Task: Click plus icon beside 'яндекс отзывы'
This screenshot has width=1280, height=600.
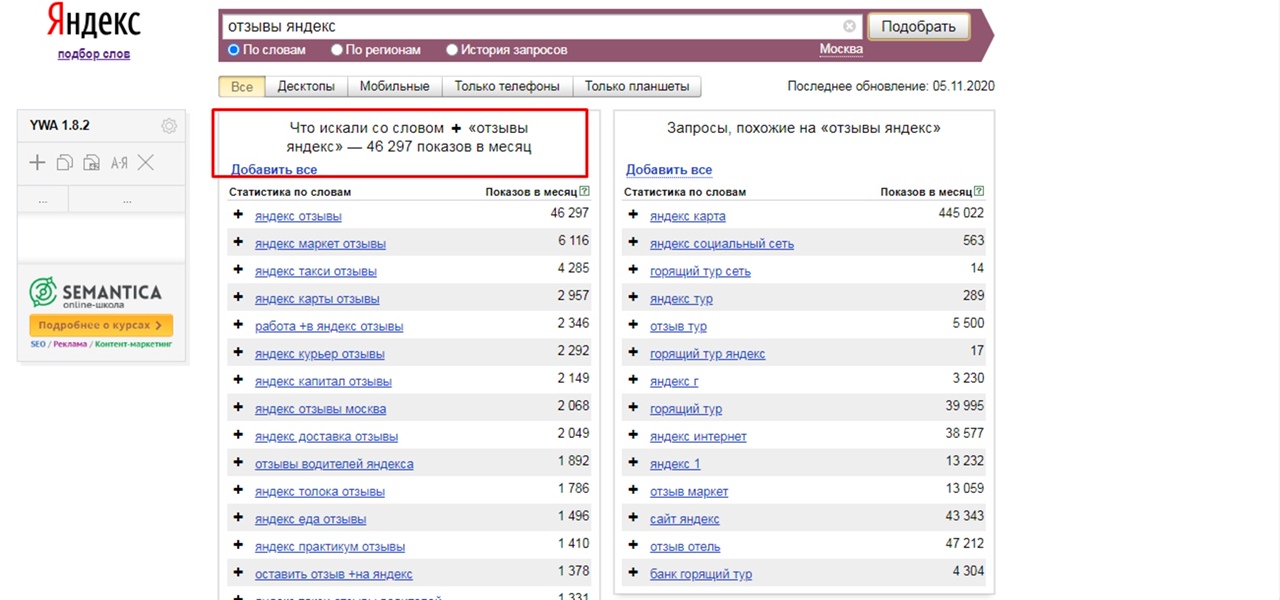Action: tap(238, 215)
